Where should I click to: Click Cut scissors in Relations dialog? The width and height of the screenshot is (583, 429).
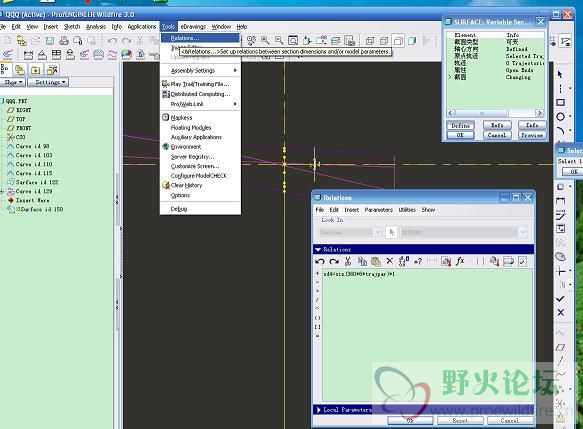coord(348,261)
